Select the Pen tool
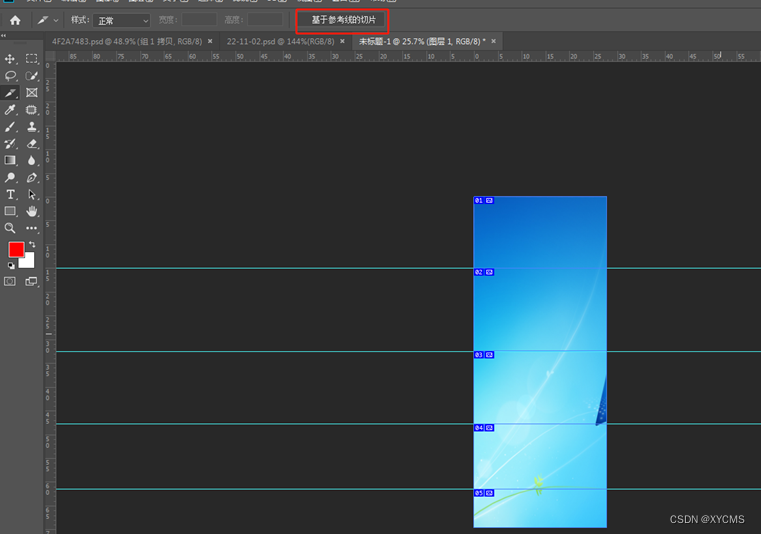The image size is (761, 534). (32, 177)
